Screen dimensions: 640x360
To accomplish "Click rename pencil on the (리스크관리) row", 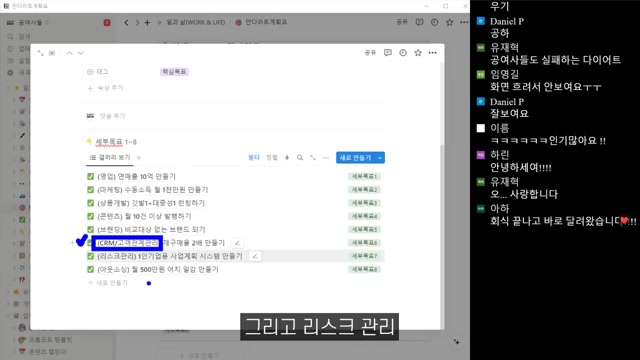I will tap(255, 256).
